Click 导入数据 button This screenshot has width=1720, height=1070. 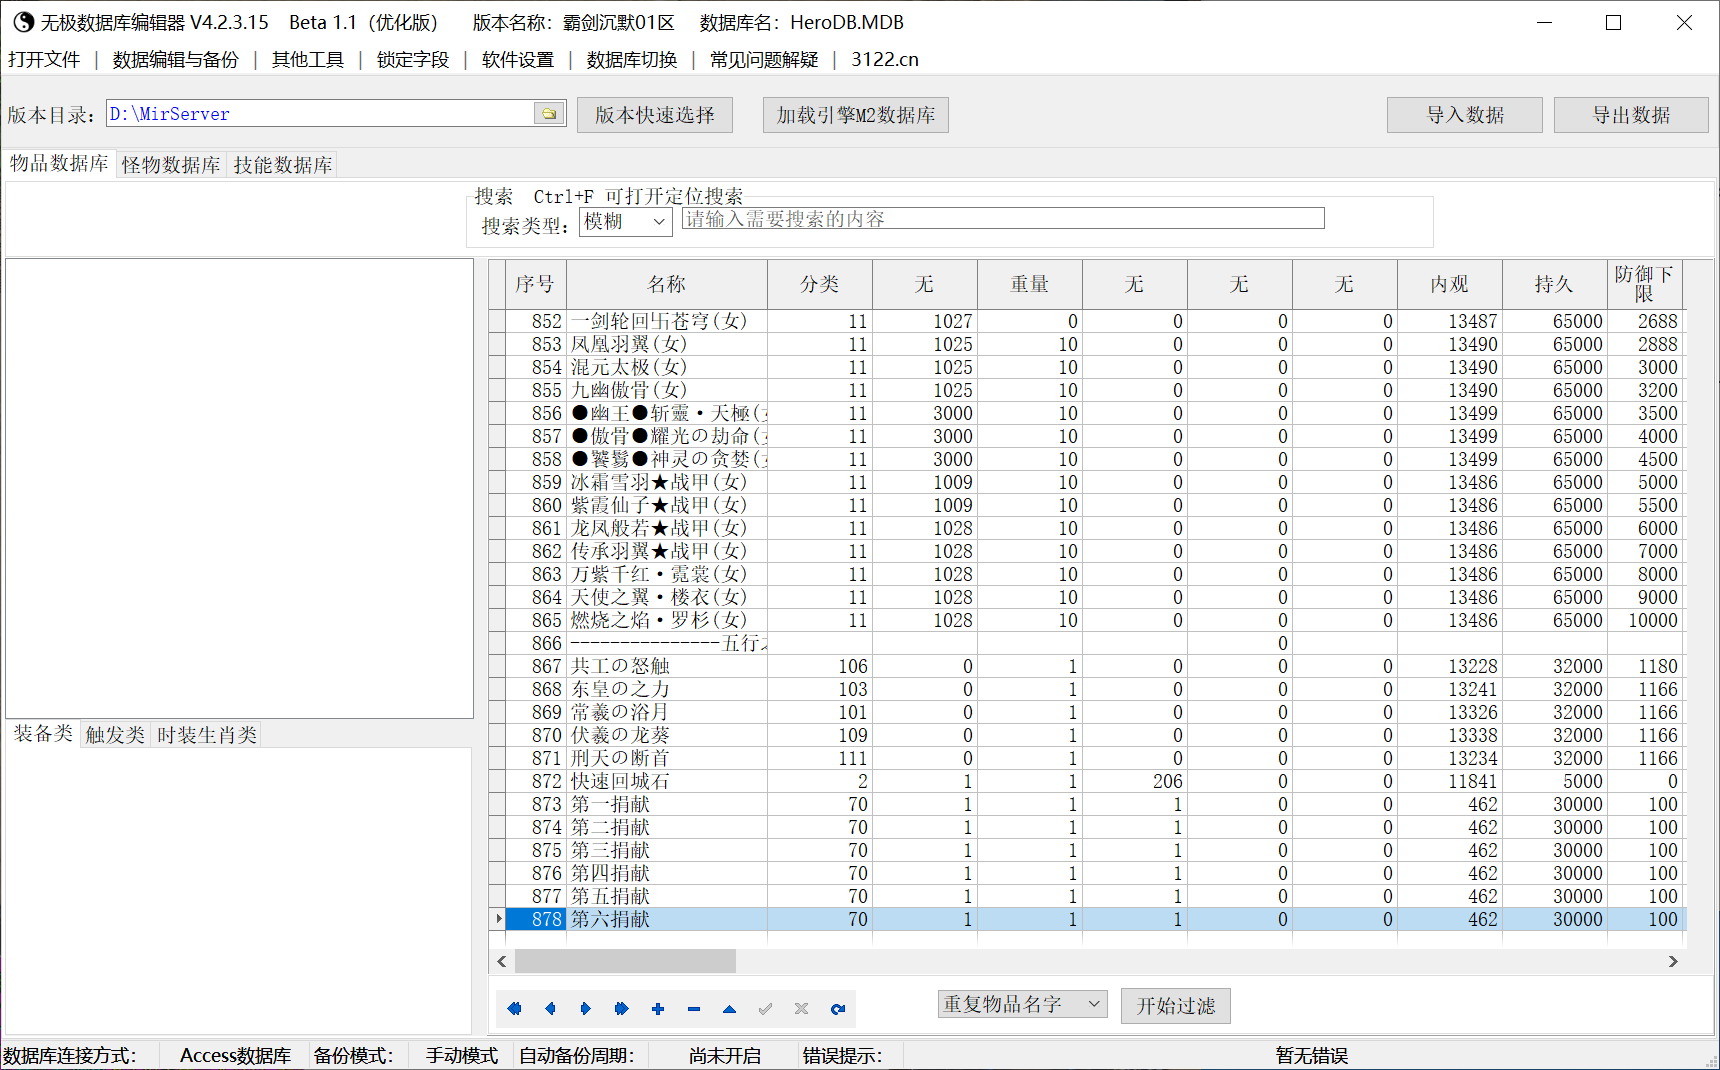(1465, 115)
